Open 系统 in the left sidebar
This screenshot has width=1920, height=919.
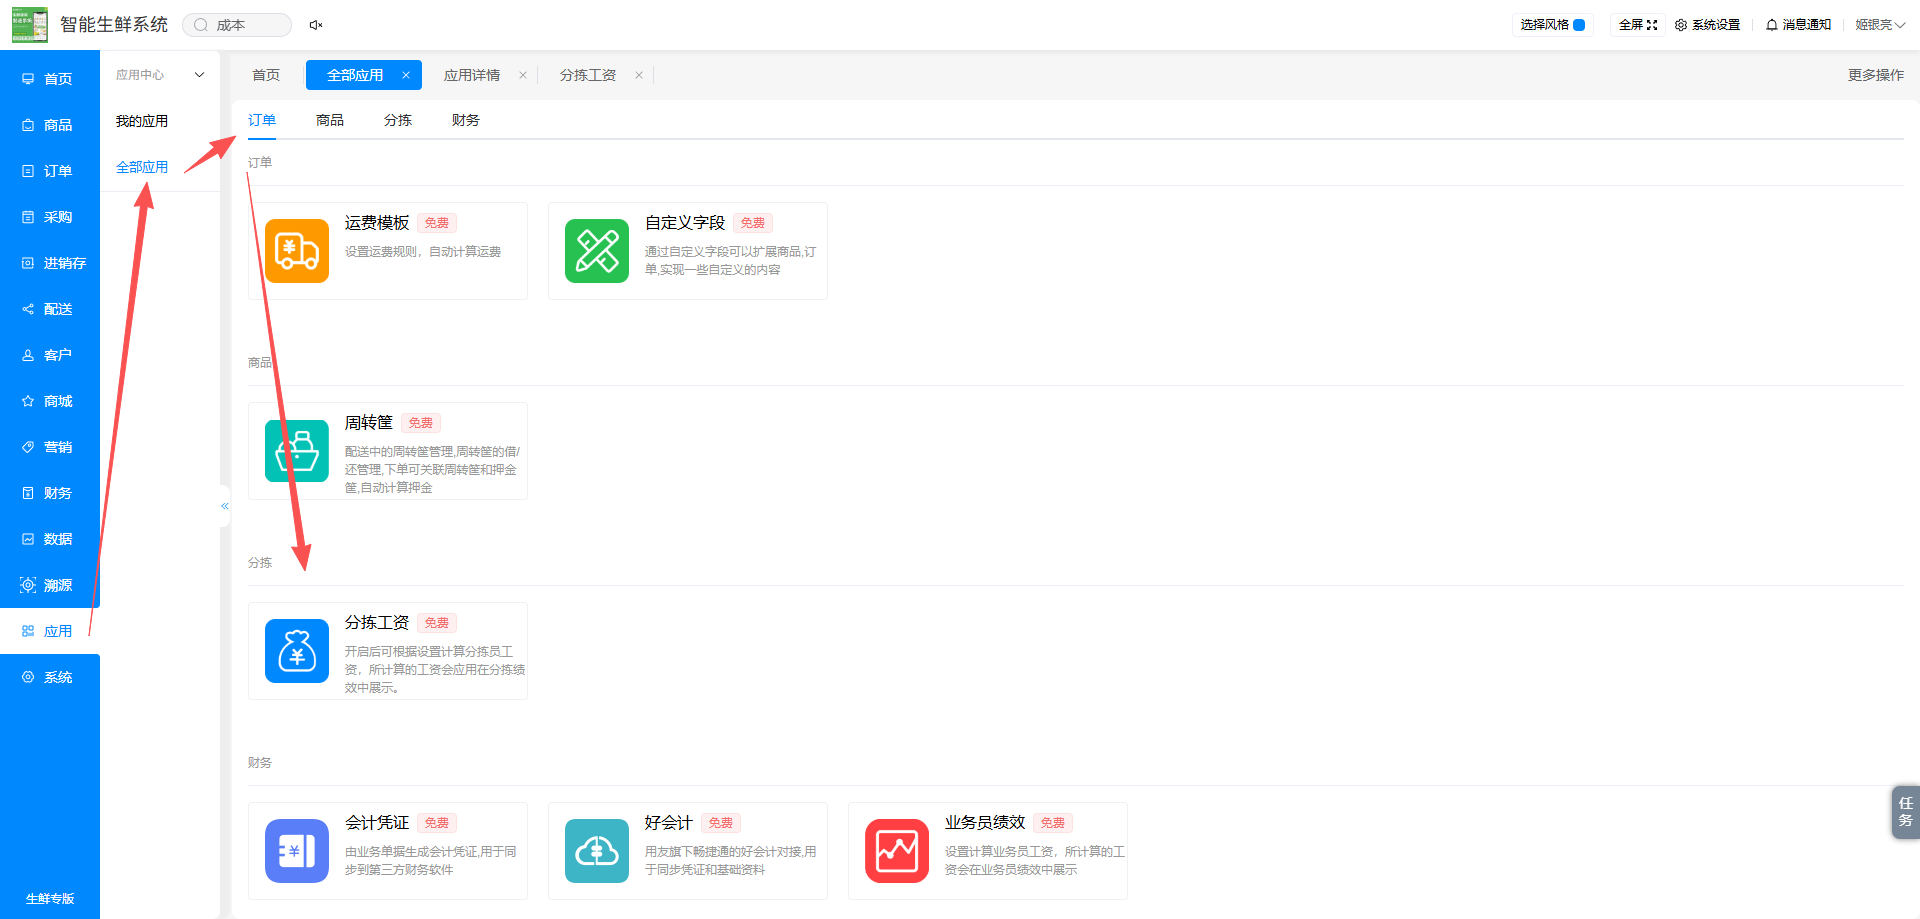50,677
